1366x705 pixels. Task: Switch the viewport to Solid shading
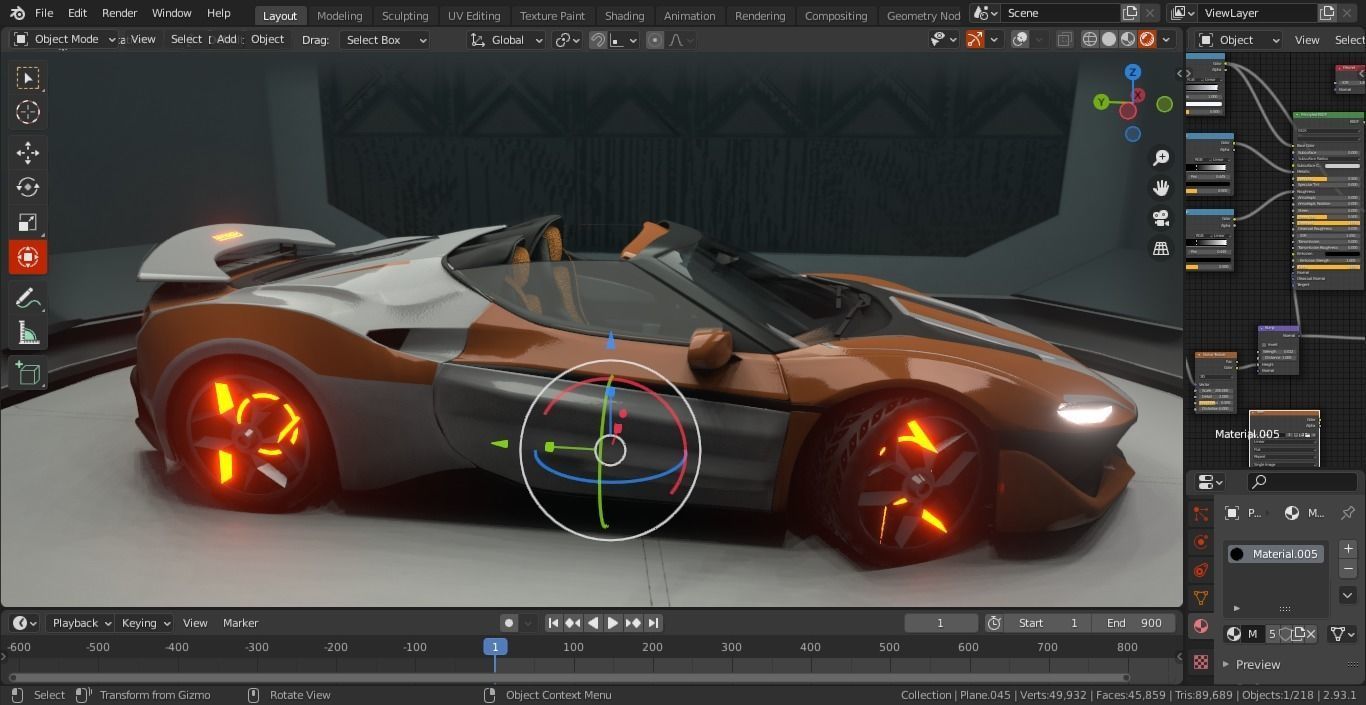tap(1109, 38)
